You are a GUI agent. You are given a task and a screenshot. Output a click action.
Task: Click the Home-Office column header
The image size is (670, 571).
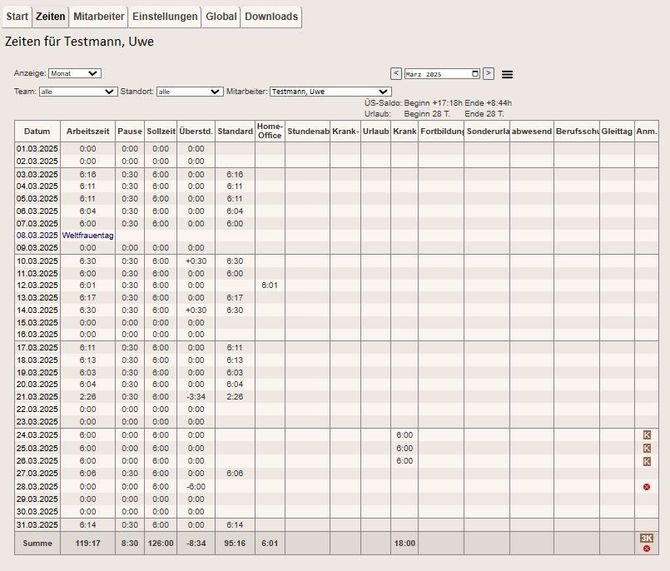(x=270, y=131)
